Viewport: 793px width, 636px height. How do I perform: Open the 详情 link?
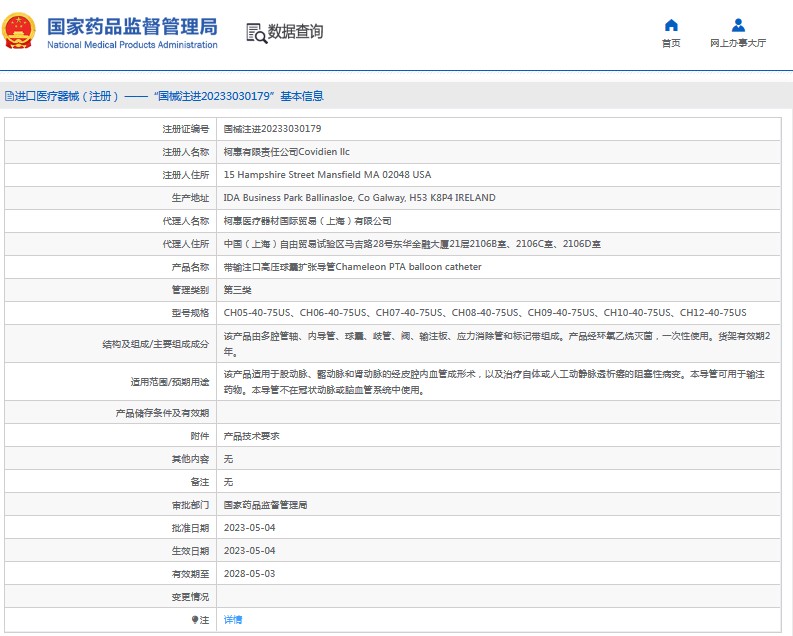[x=232, y=620]
